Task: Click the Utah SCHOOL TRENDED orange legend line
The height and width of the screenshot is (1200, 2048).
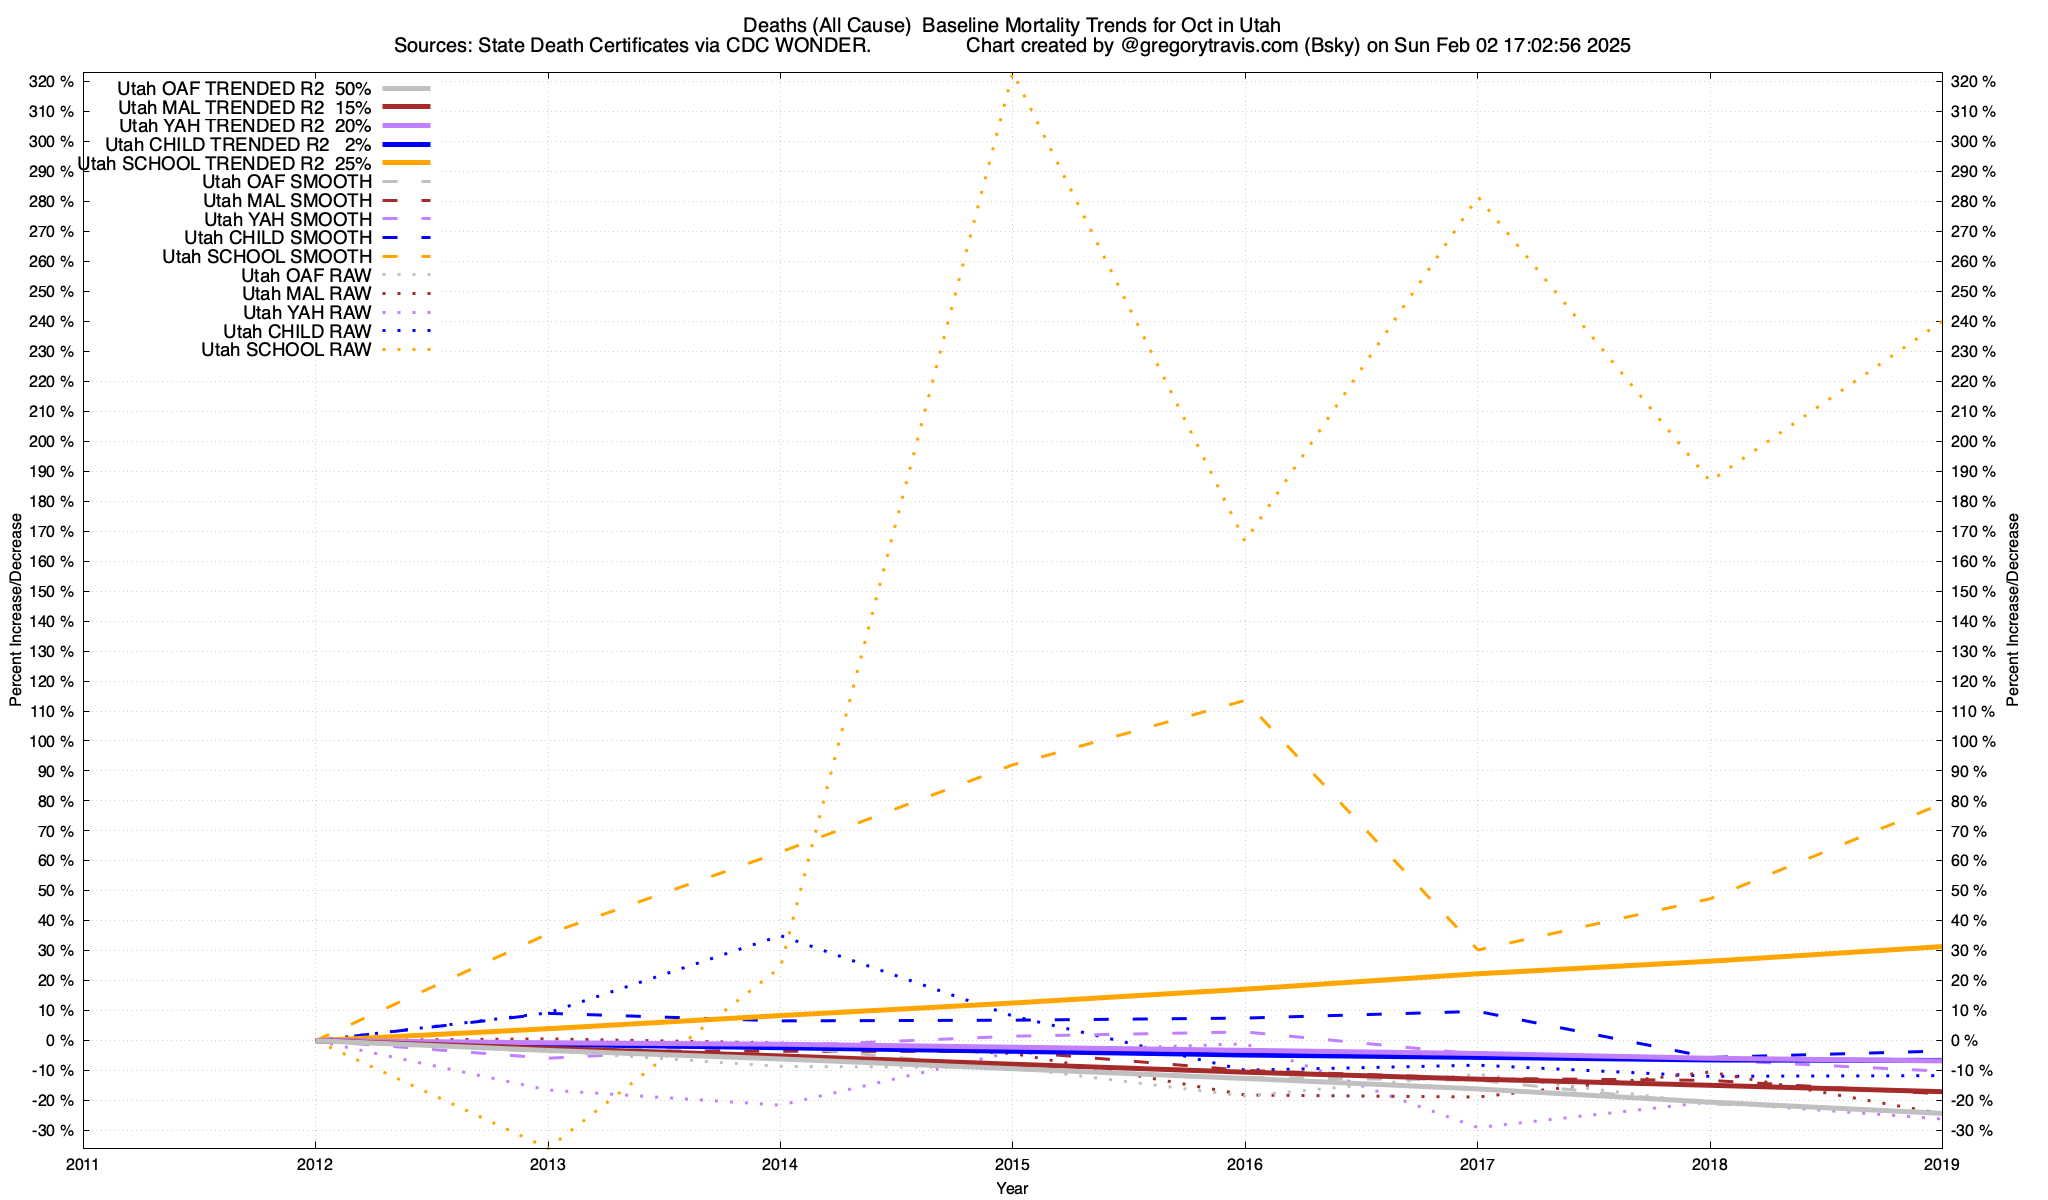Action: 405,163
